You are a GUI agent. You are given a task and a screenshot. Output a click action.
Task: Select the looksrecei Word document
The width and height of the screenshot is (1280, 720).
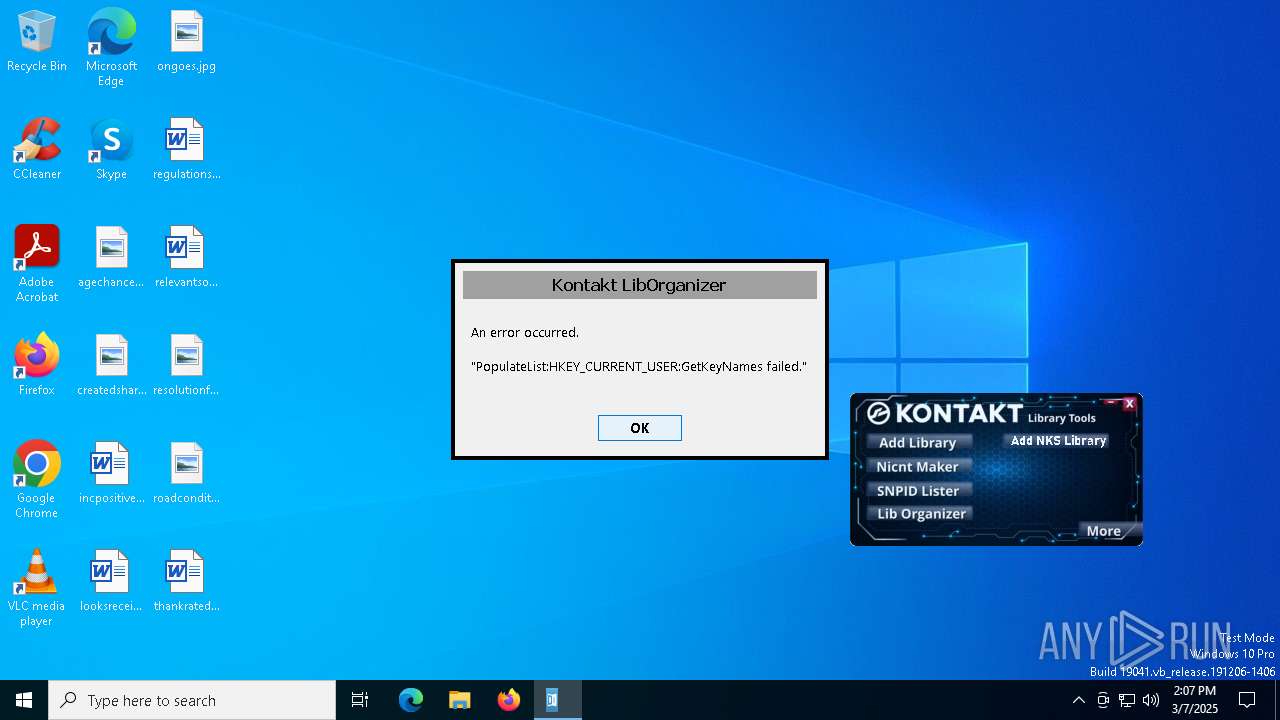[x=111, y=582]
